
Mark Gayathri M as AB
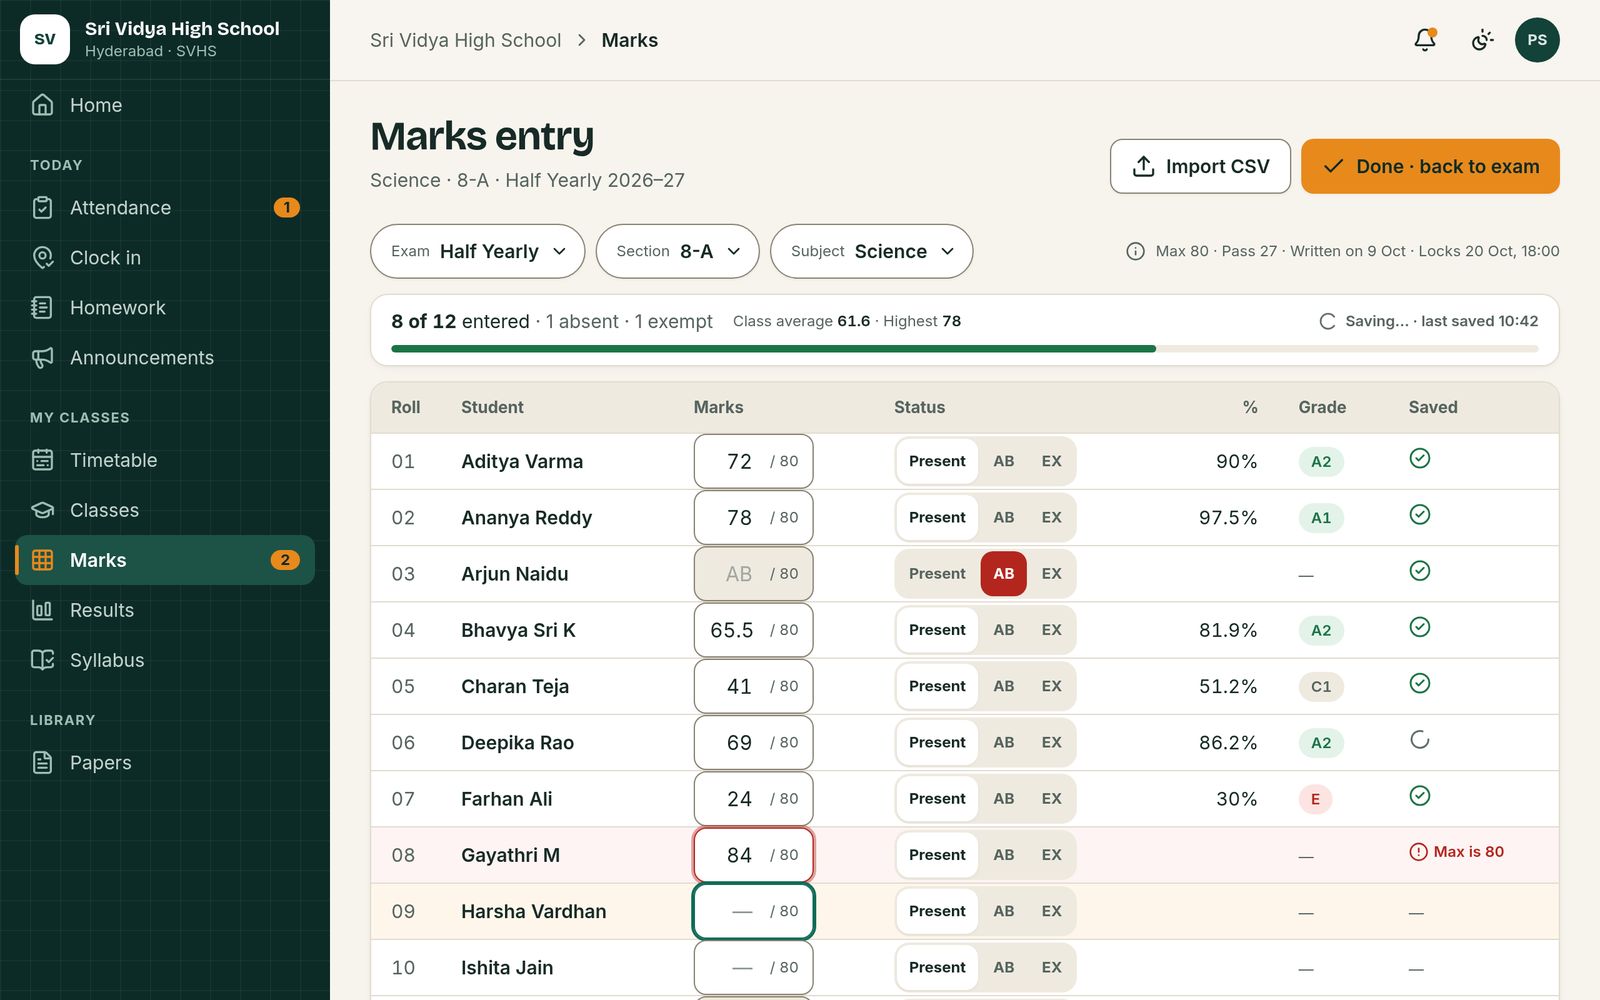coord(1003,855)
